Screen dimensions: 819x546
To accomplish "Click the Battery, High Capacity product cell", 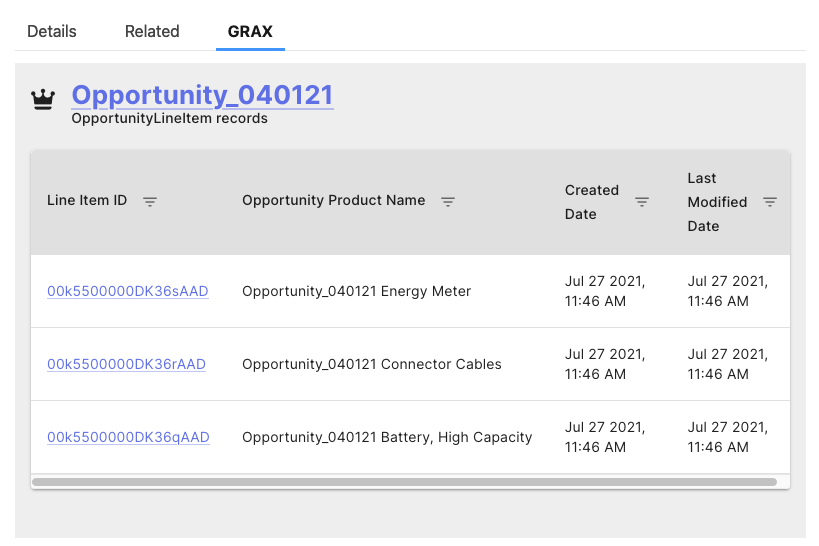I will pos(387,437).
